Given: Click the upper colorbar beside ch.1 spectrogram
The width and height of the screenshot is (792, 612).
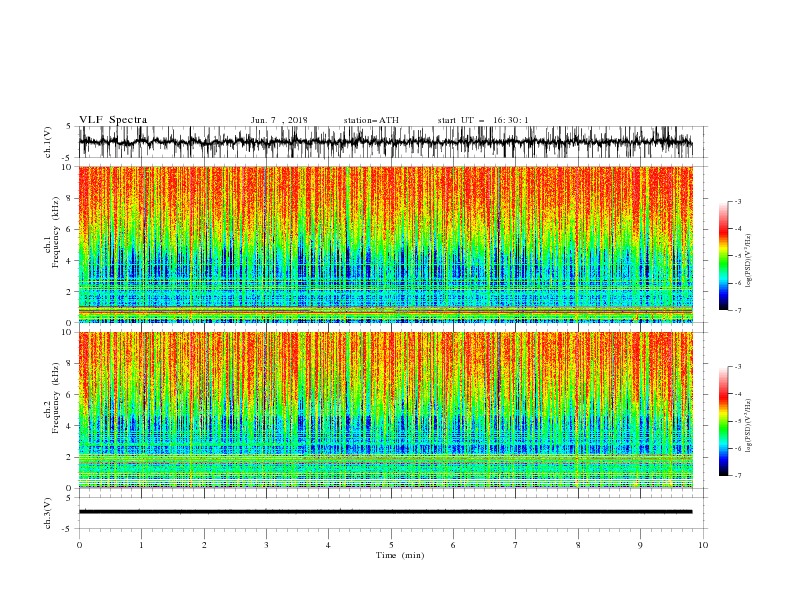Looking at the screenshot, I should (723, 255).
